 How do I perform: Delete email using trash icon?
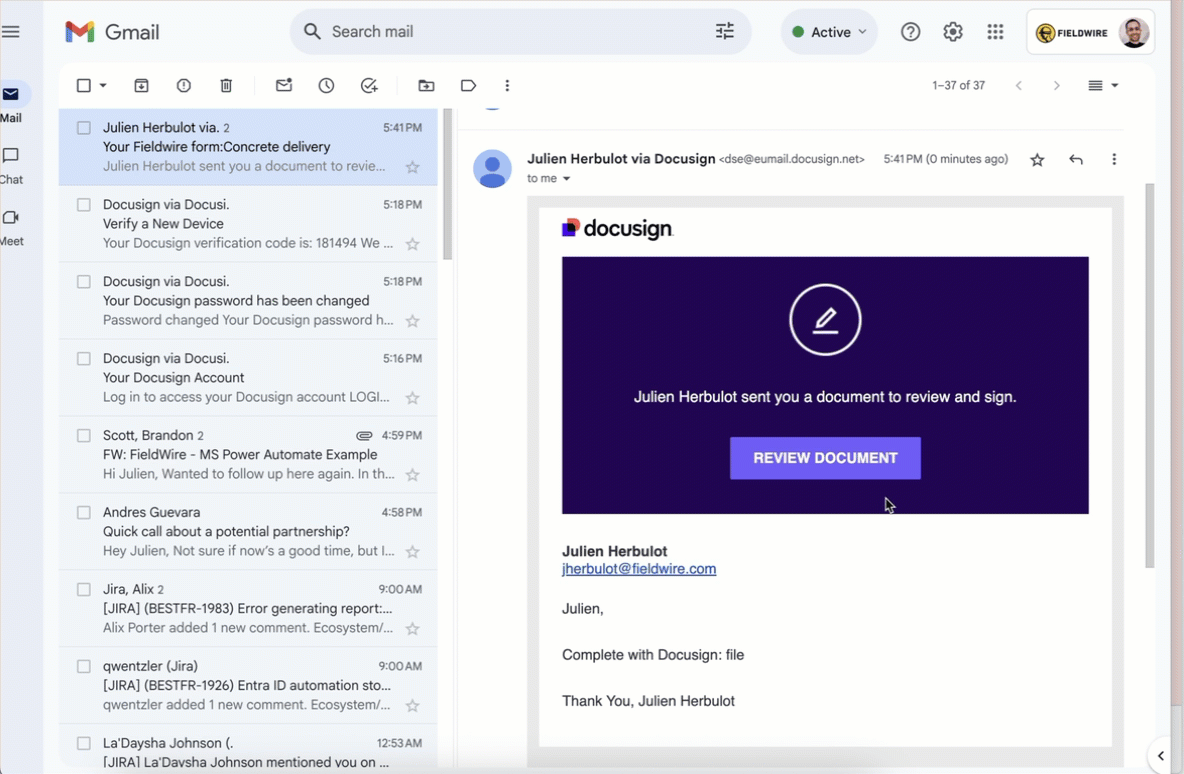click(x=226, y=86)
